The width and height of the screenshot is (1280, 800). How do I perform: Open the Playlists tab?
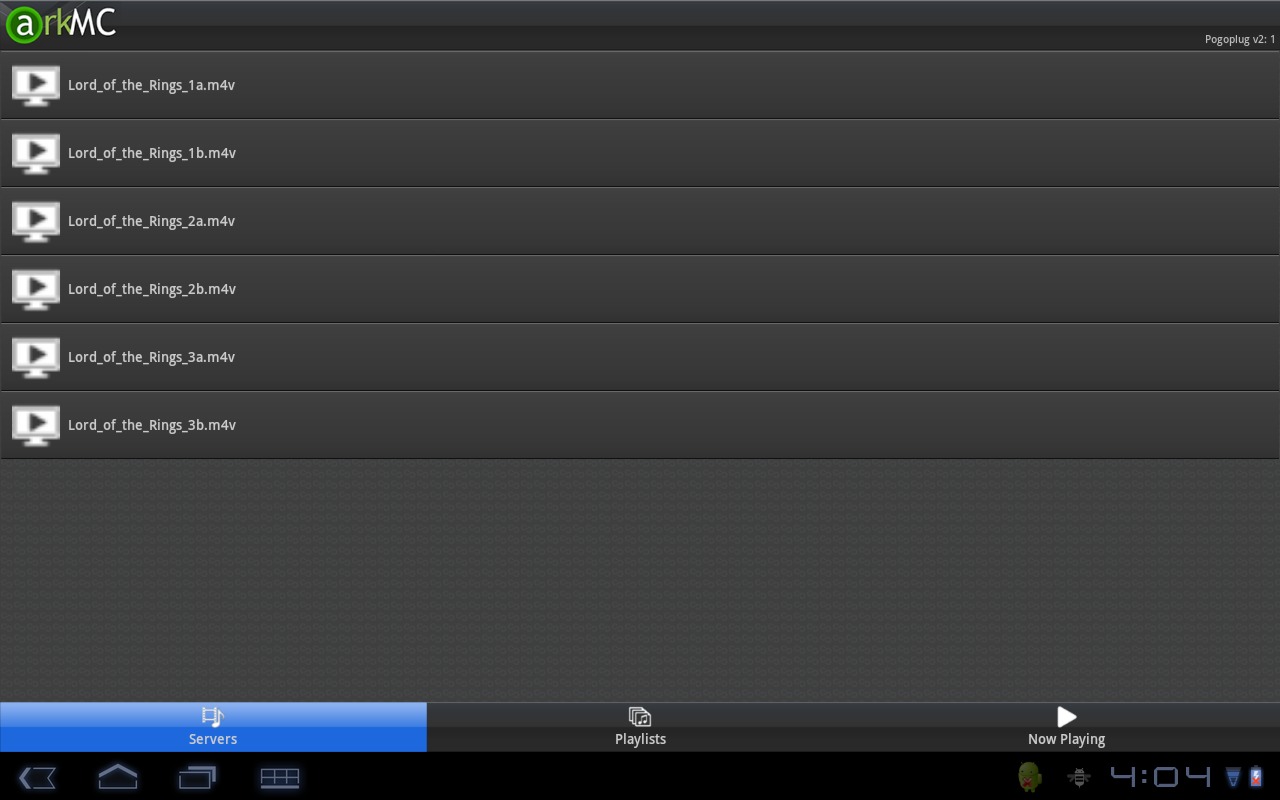(x=640, y=727)
